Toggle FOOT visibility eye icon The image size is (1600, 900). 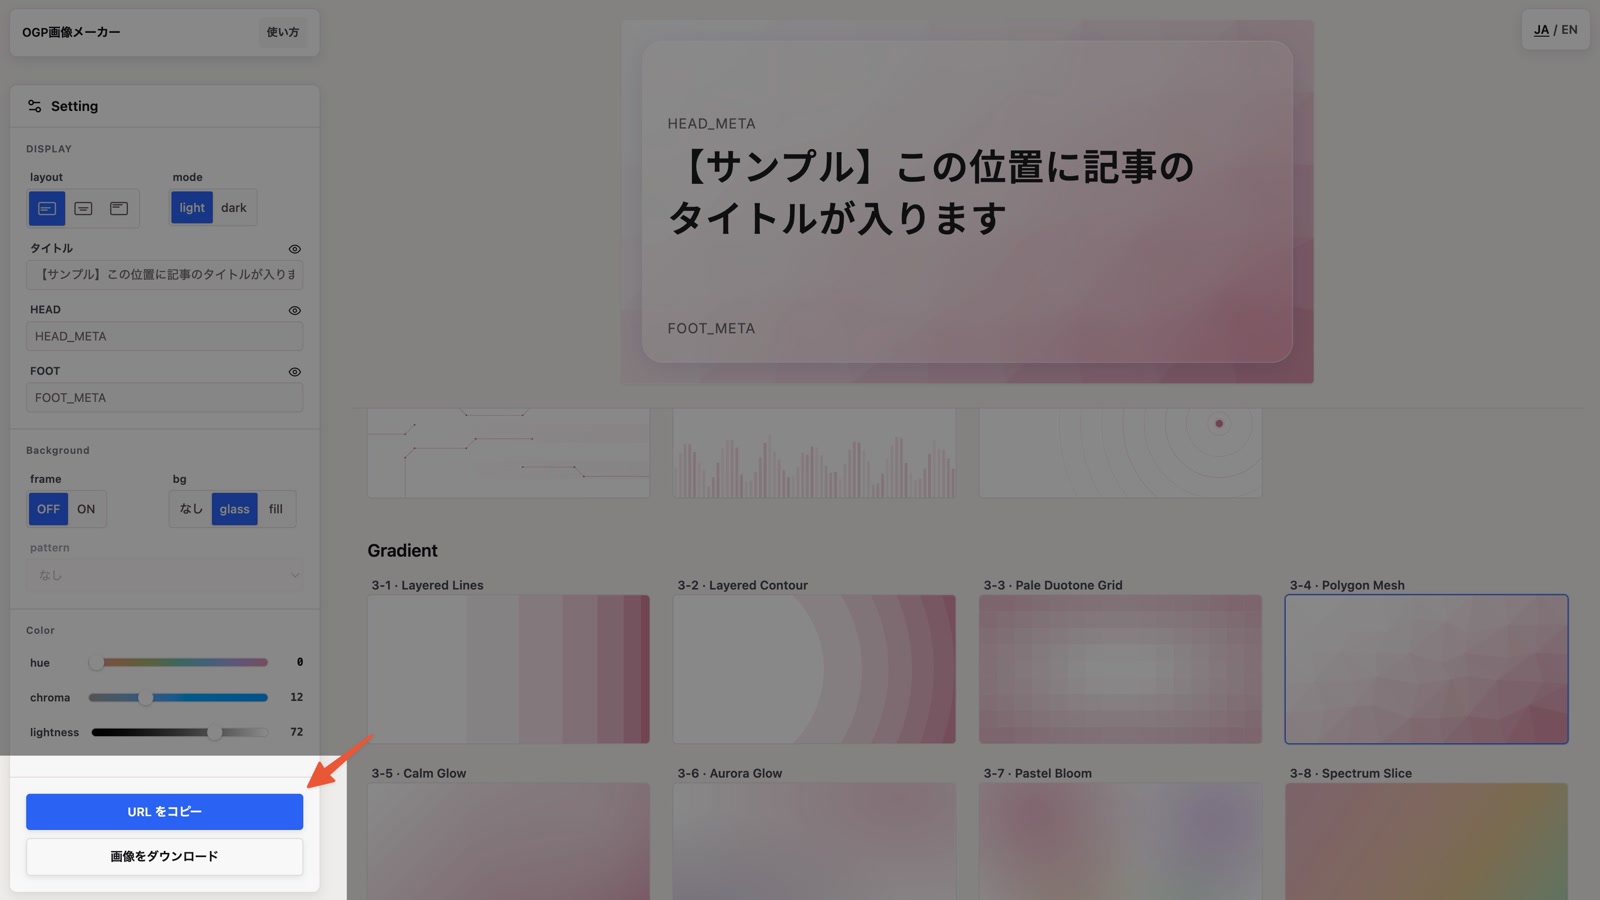[x=294, y=372]
